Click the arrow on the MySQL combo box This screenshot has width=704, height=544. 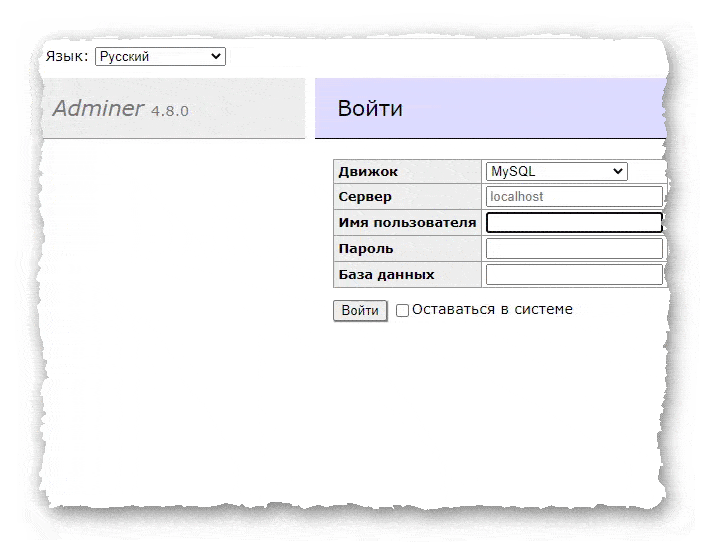618,172
